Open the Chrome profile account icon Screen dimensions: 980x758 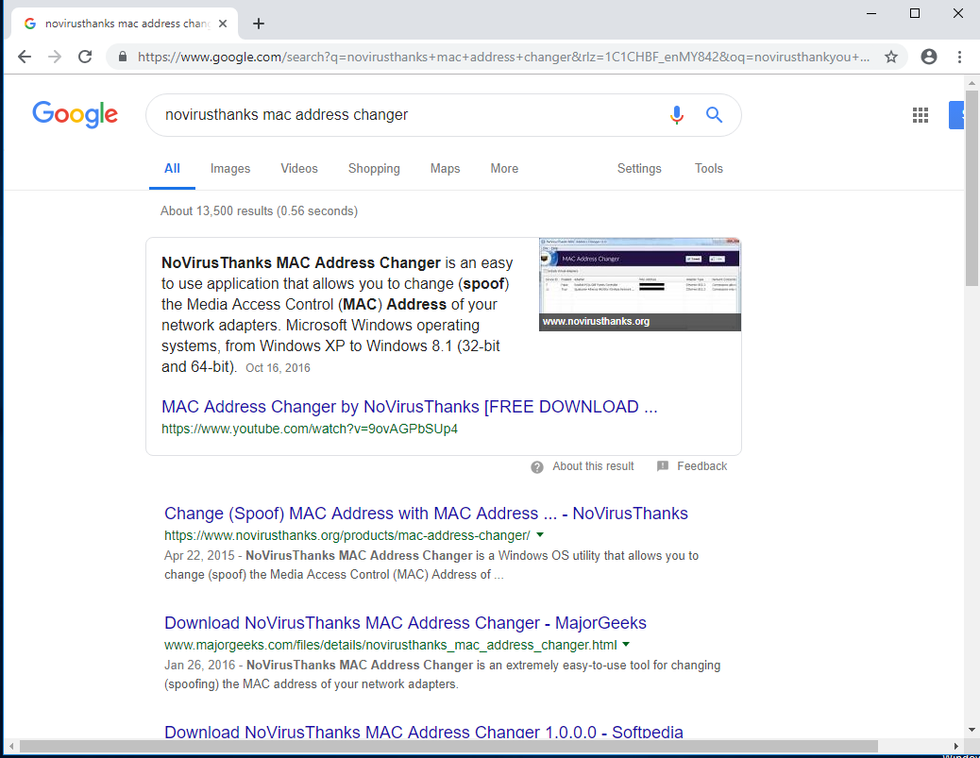point(929,57)
